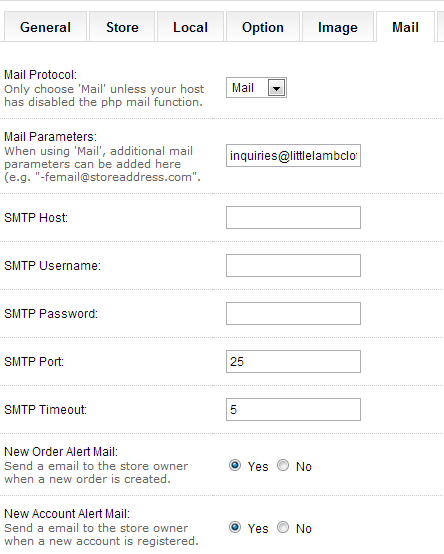Focus the SMTP Host input box
Image resolution: width=444 pixels, height=554 pixels.
293,218
